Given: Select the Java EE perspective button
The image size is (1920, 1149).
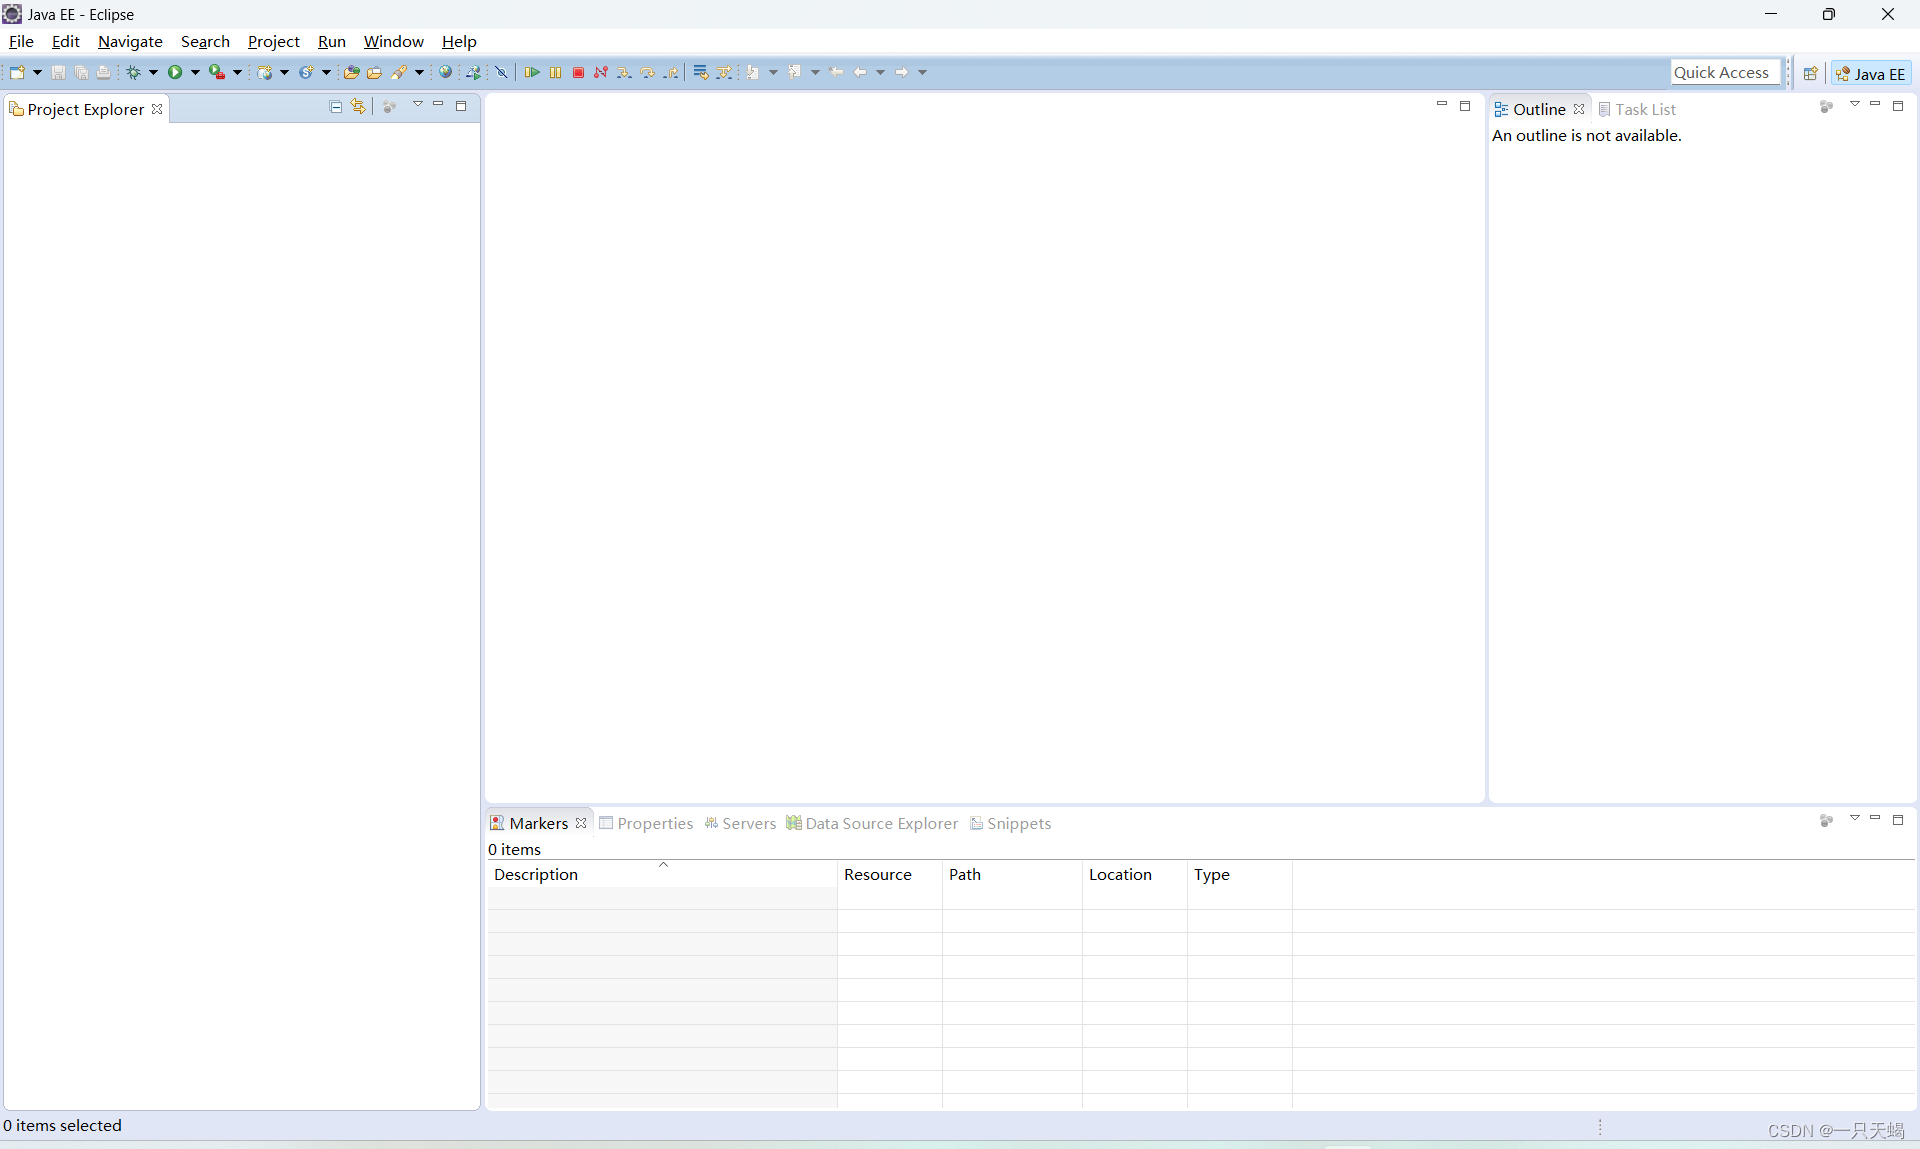Looking at the screenshot, I should pyautogui.click(x=1871, y=73).
